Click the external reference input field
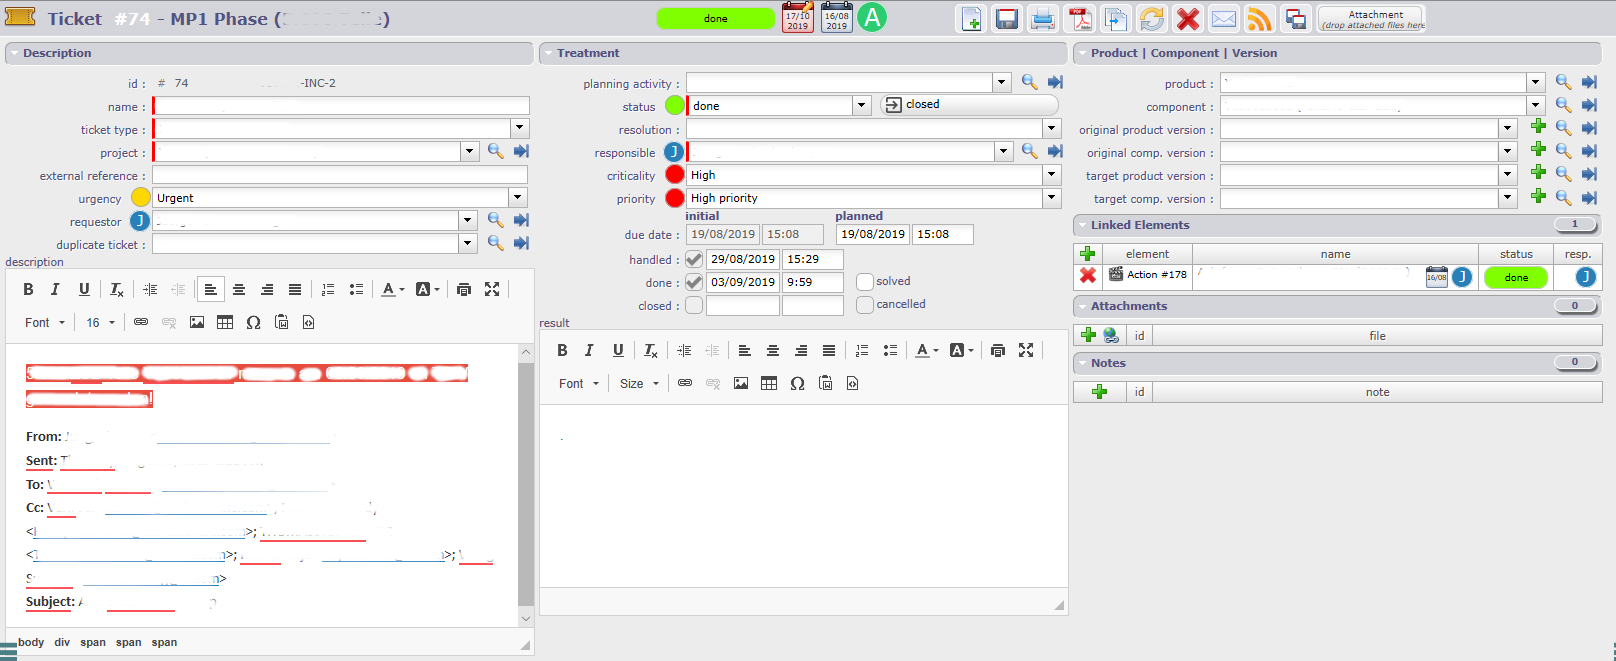This screenshot has height=661, width=1616. click(340, 176)
